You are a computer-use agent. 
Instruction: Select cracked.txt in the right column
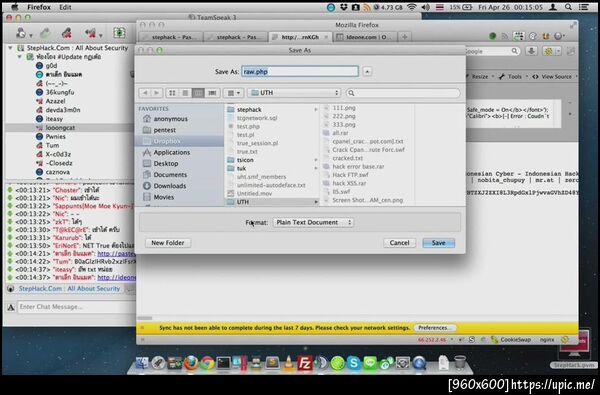point(347,158)
